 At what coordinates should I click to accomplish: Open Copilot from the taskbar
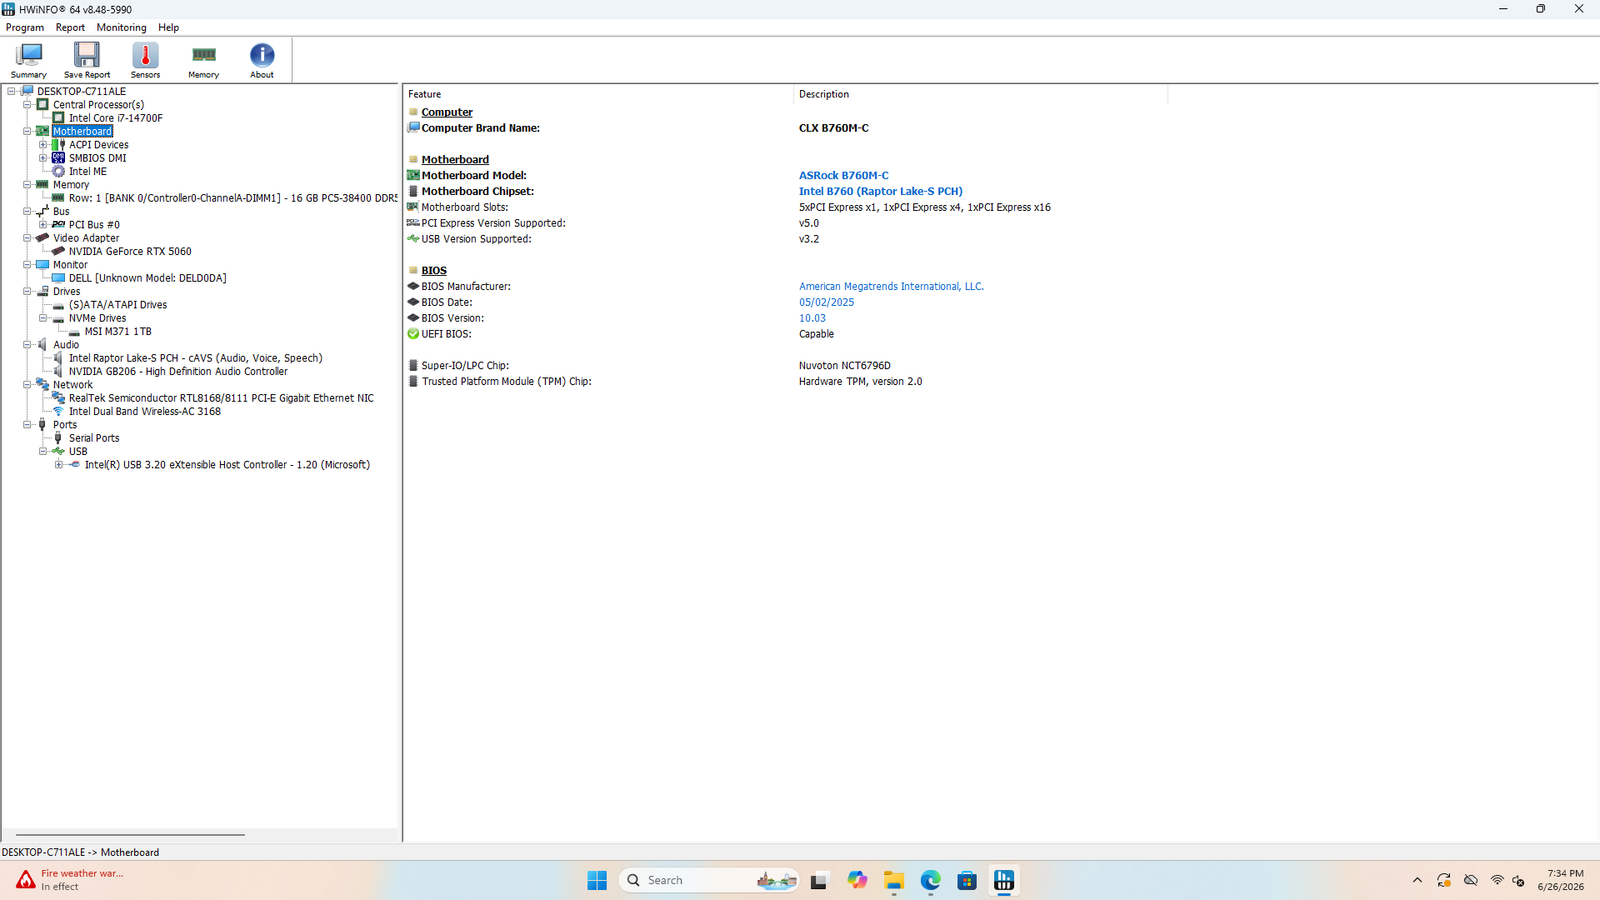click(x=857, y=880)
